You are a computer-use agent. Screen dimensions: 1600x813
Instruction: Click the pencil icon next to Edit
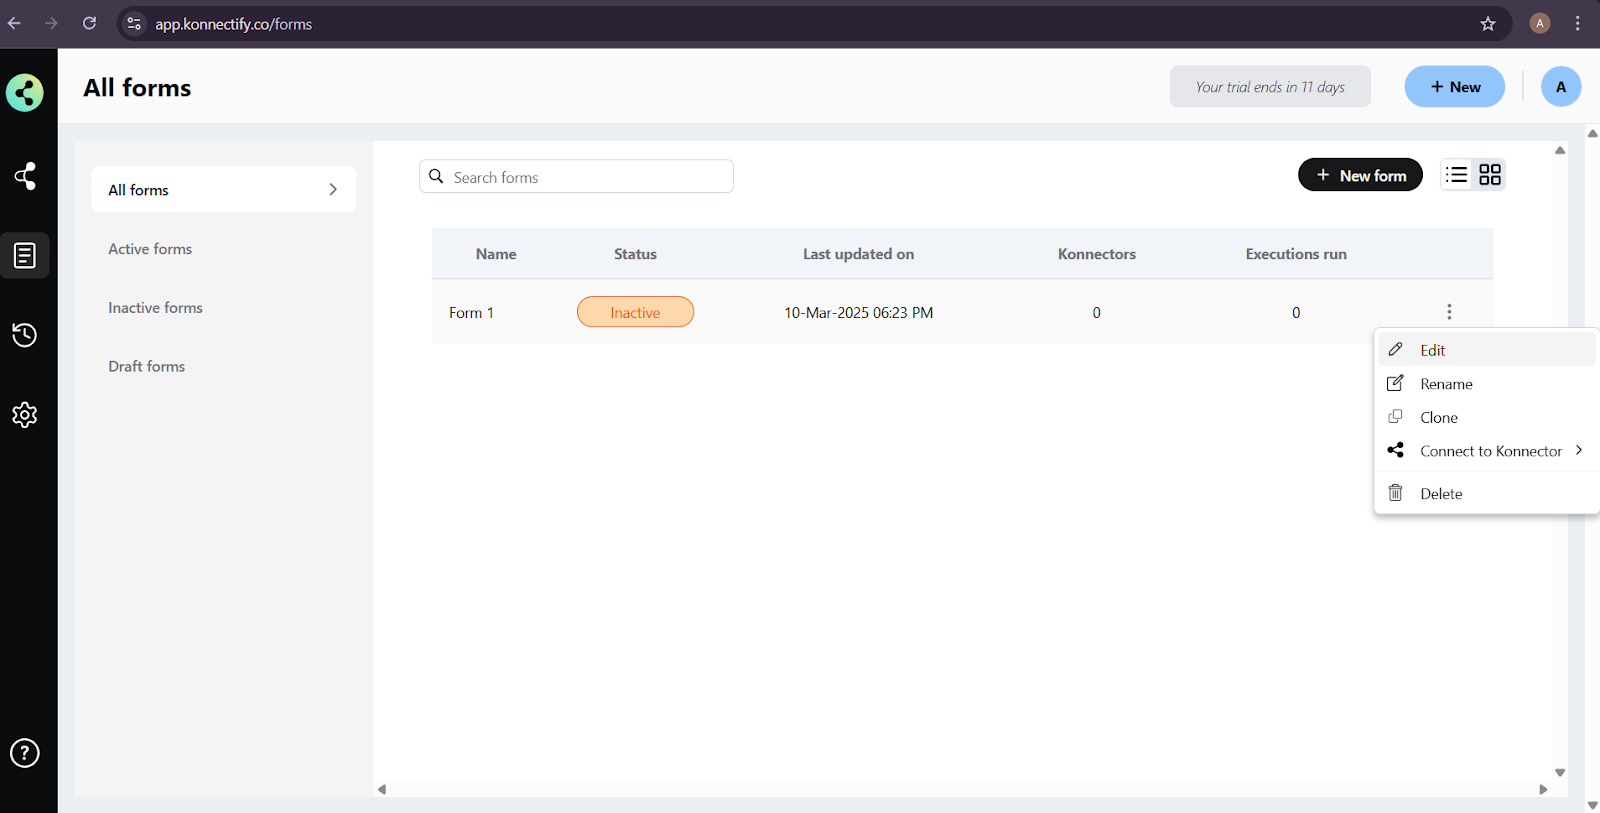pos(1396,349)
